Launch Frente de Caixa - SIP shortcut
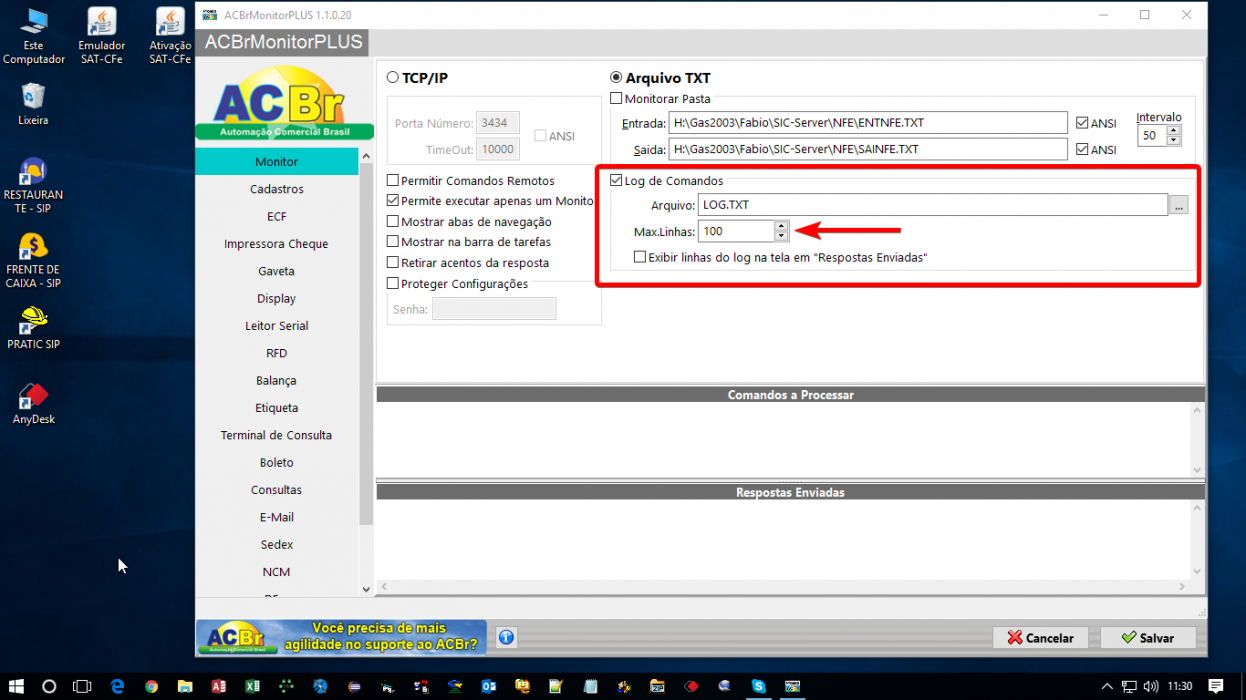Viewport: 1246px width, 700px height. coord(33,260)
